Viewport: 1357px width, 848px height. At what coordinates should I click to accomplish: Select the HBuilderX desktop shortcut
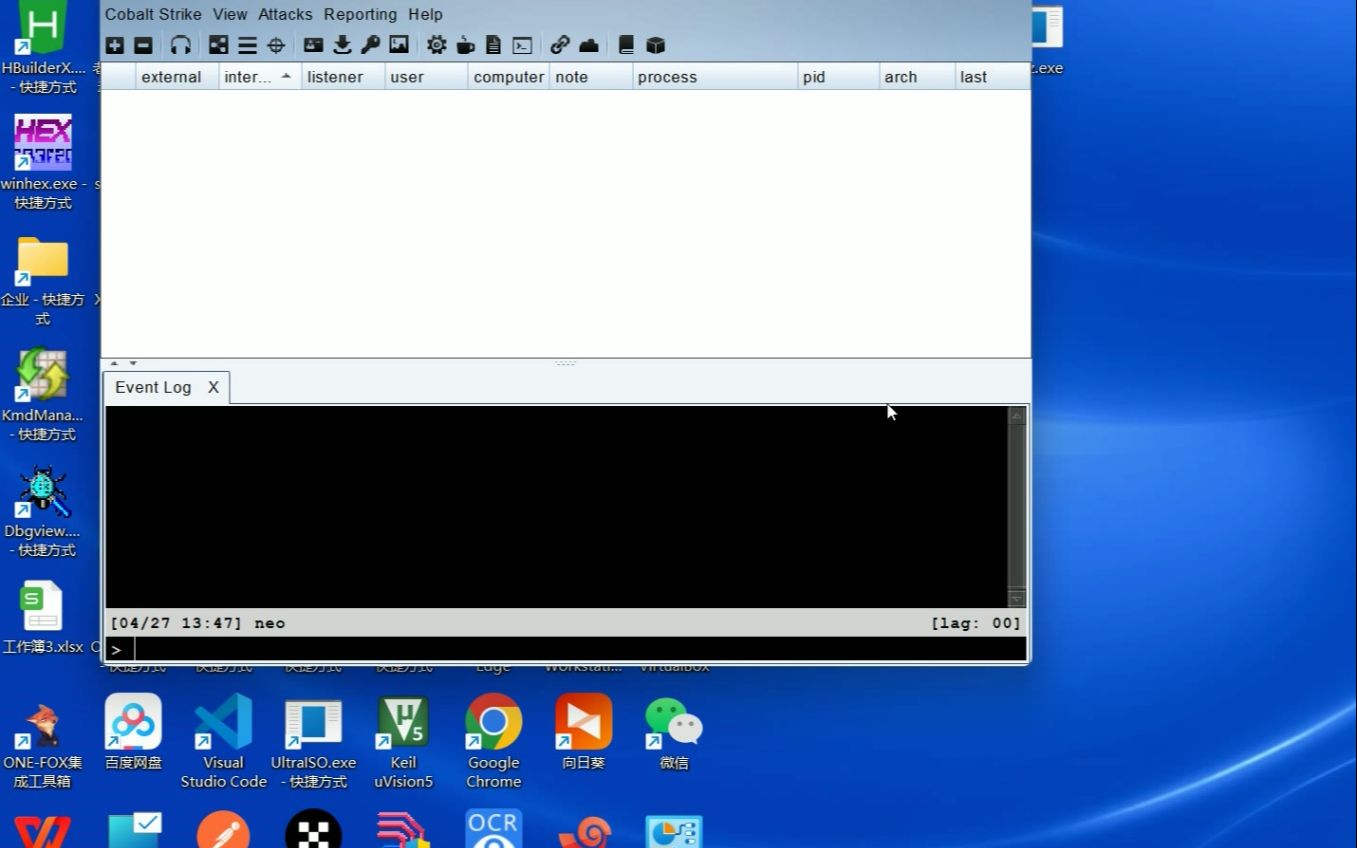(42, 48)
